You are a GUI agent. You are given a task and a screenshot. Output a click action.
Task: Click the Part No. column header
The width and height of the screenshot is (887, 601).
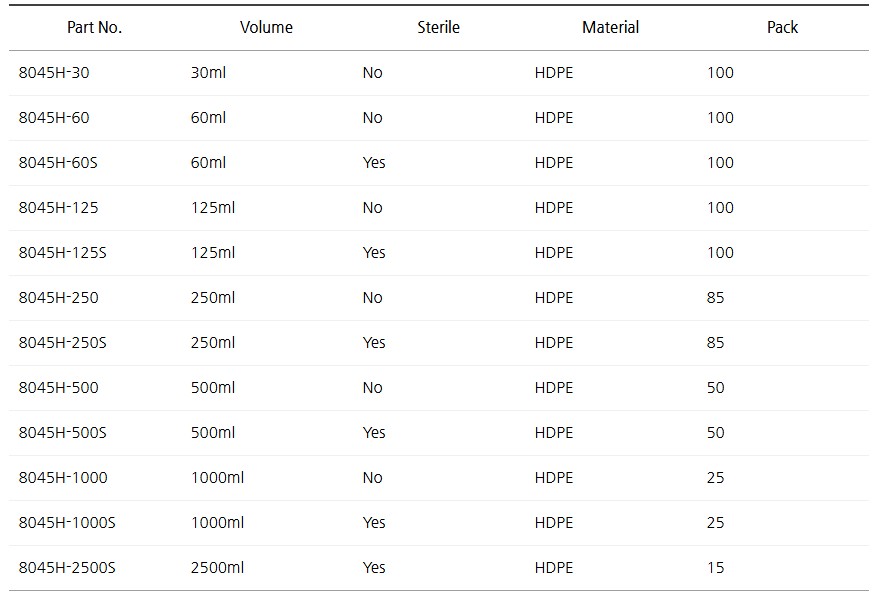tap(94, 28)
